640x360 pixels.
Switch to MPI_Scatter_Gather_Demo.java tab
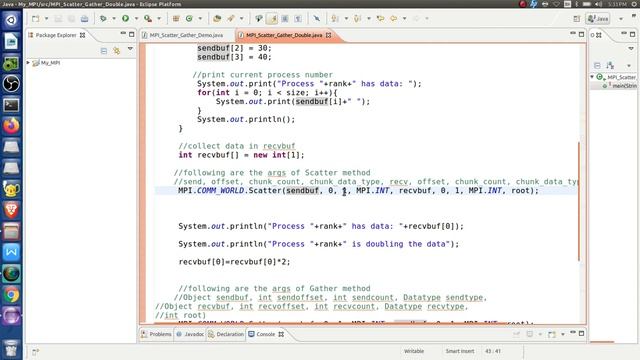point(186,36)
